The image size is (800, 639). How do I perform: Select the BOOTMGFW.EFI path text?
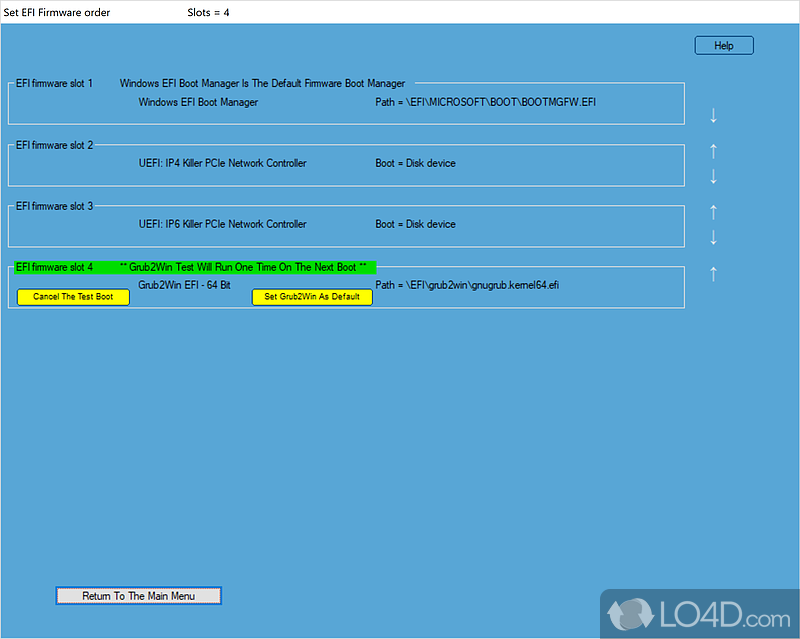tap(485, 102)
